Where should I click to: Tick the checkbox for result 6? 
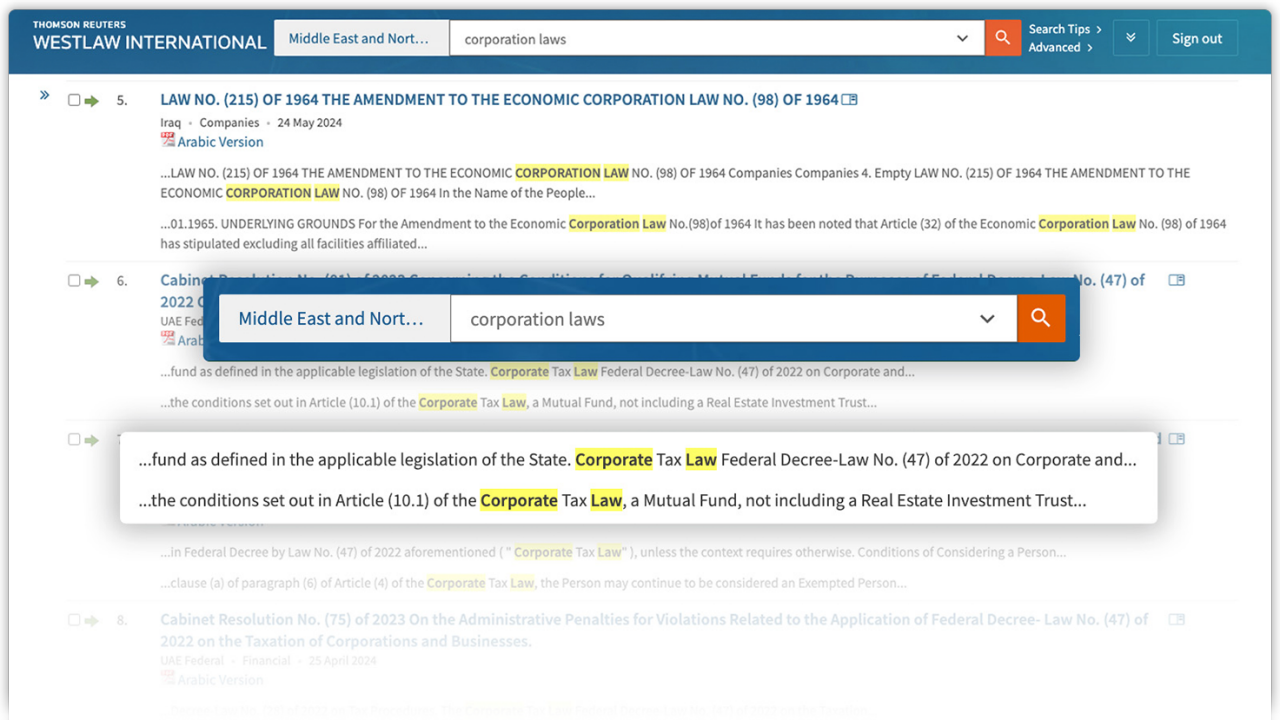click(74, 281)
